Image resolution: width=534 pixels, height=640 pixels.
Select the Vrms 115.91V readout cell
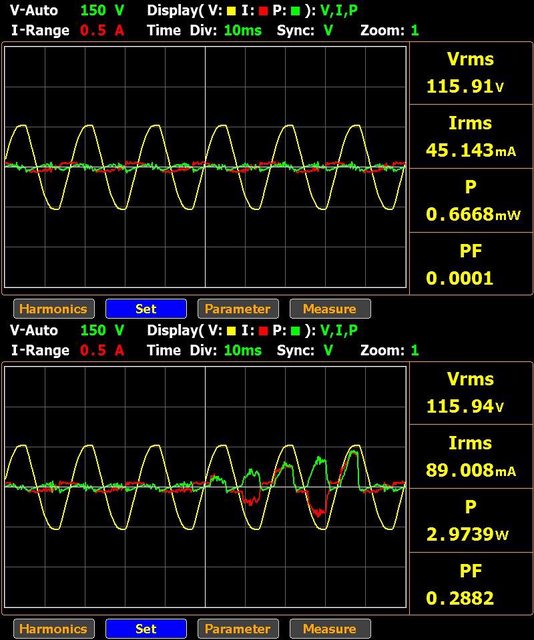(x=471, y=73)
